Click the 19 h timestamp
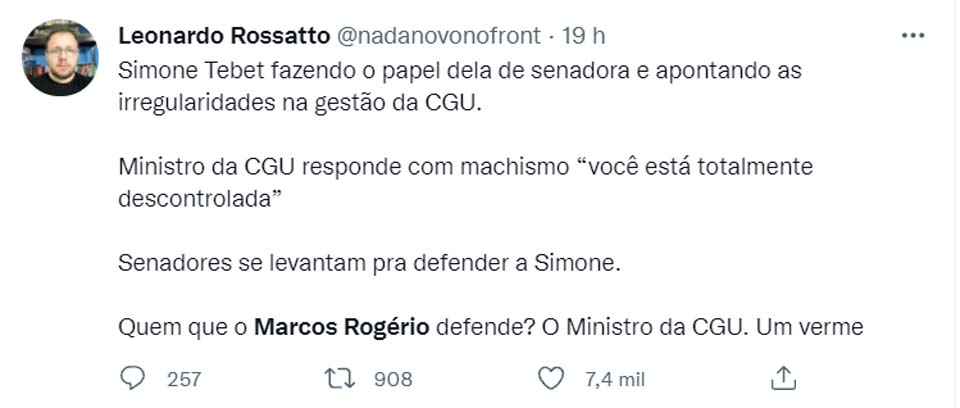Viewport: 960px width, 408px height. coord(584,36)
